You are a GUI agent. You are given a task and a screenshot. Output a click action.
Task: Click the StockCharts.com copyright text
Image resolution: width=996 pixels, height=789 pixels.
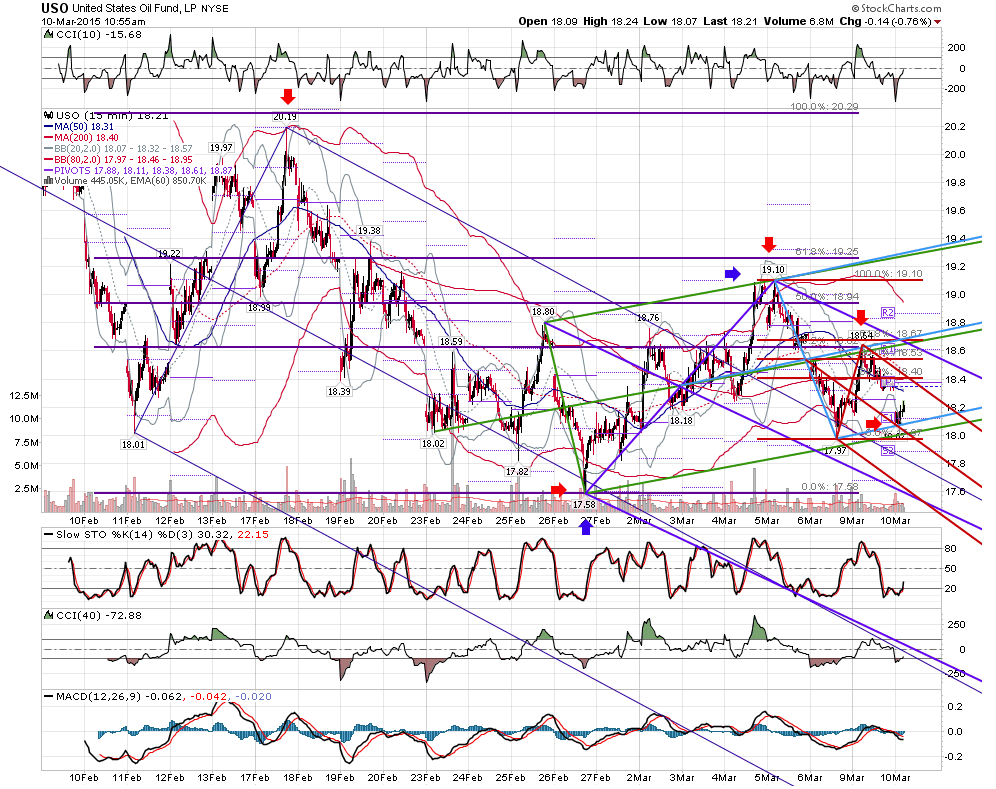point(897,8)
